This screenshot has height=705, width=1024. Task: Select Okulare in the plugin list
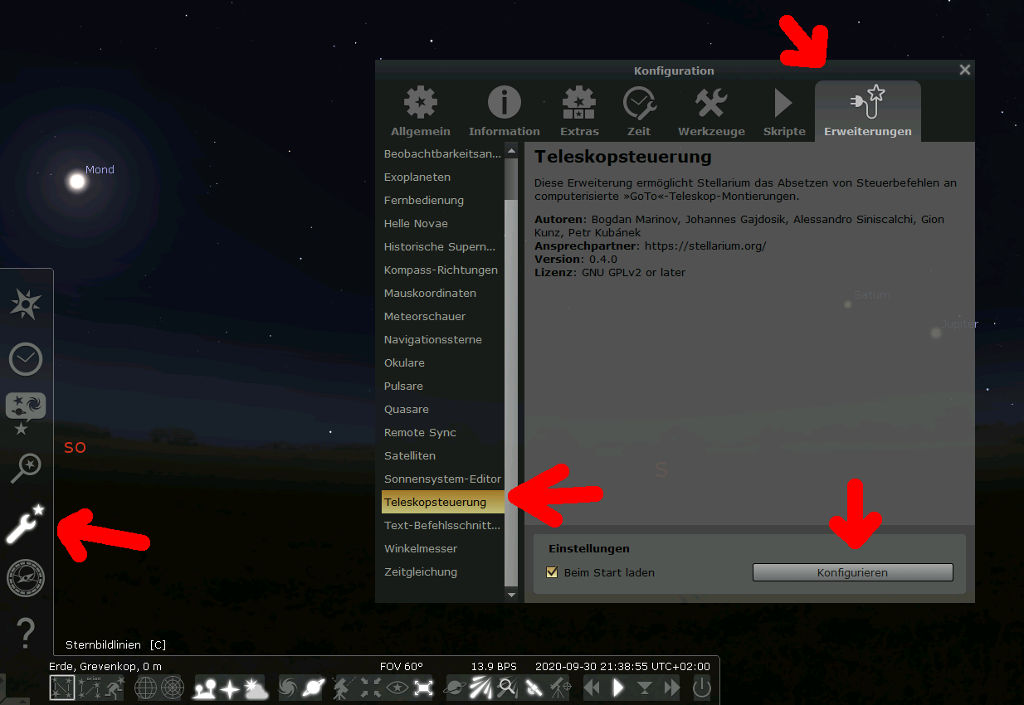(x=404, y=363)
